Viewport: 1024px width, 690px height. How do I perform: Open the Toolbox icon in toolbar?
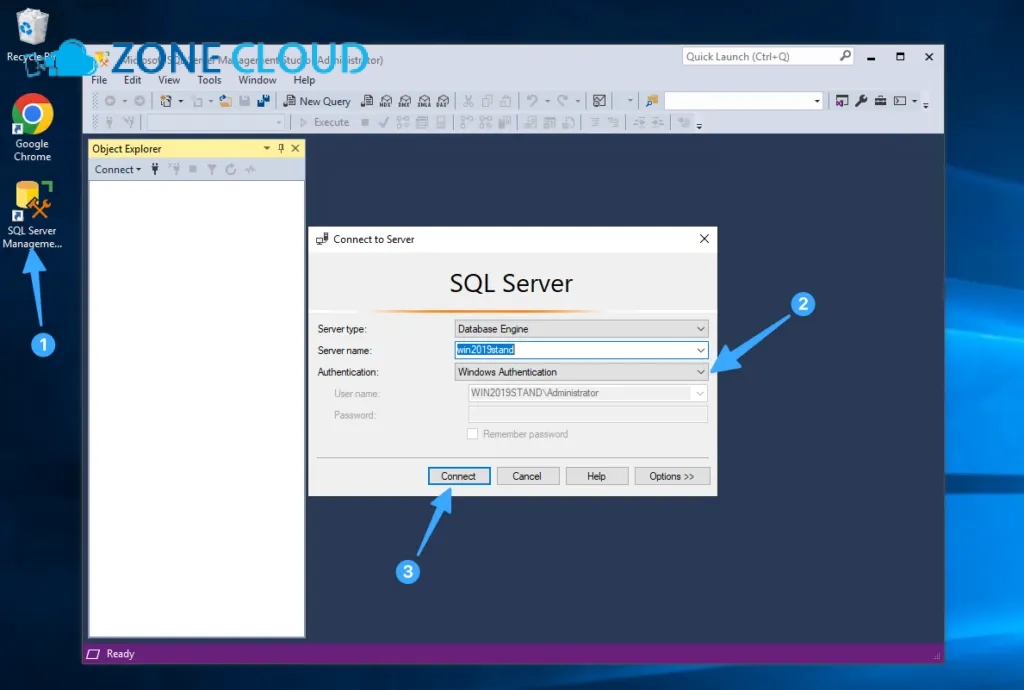tap(880, 101)
